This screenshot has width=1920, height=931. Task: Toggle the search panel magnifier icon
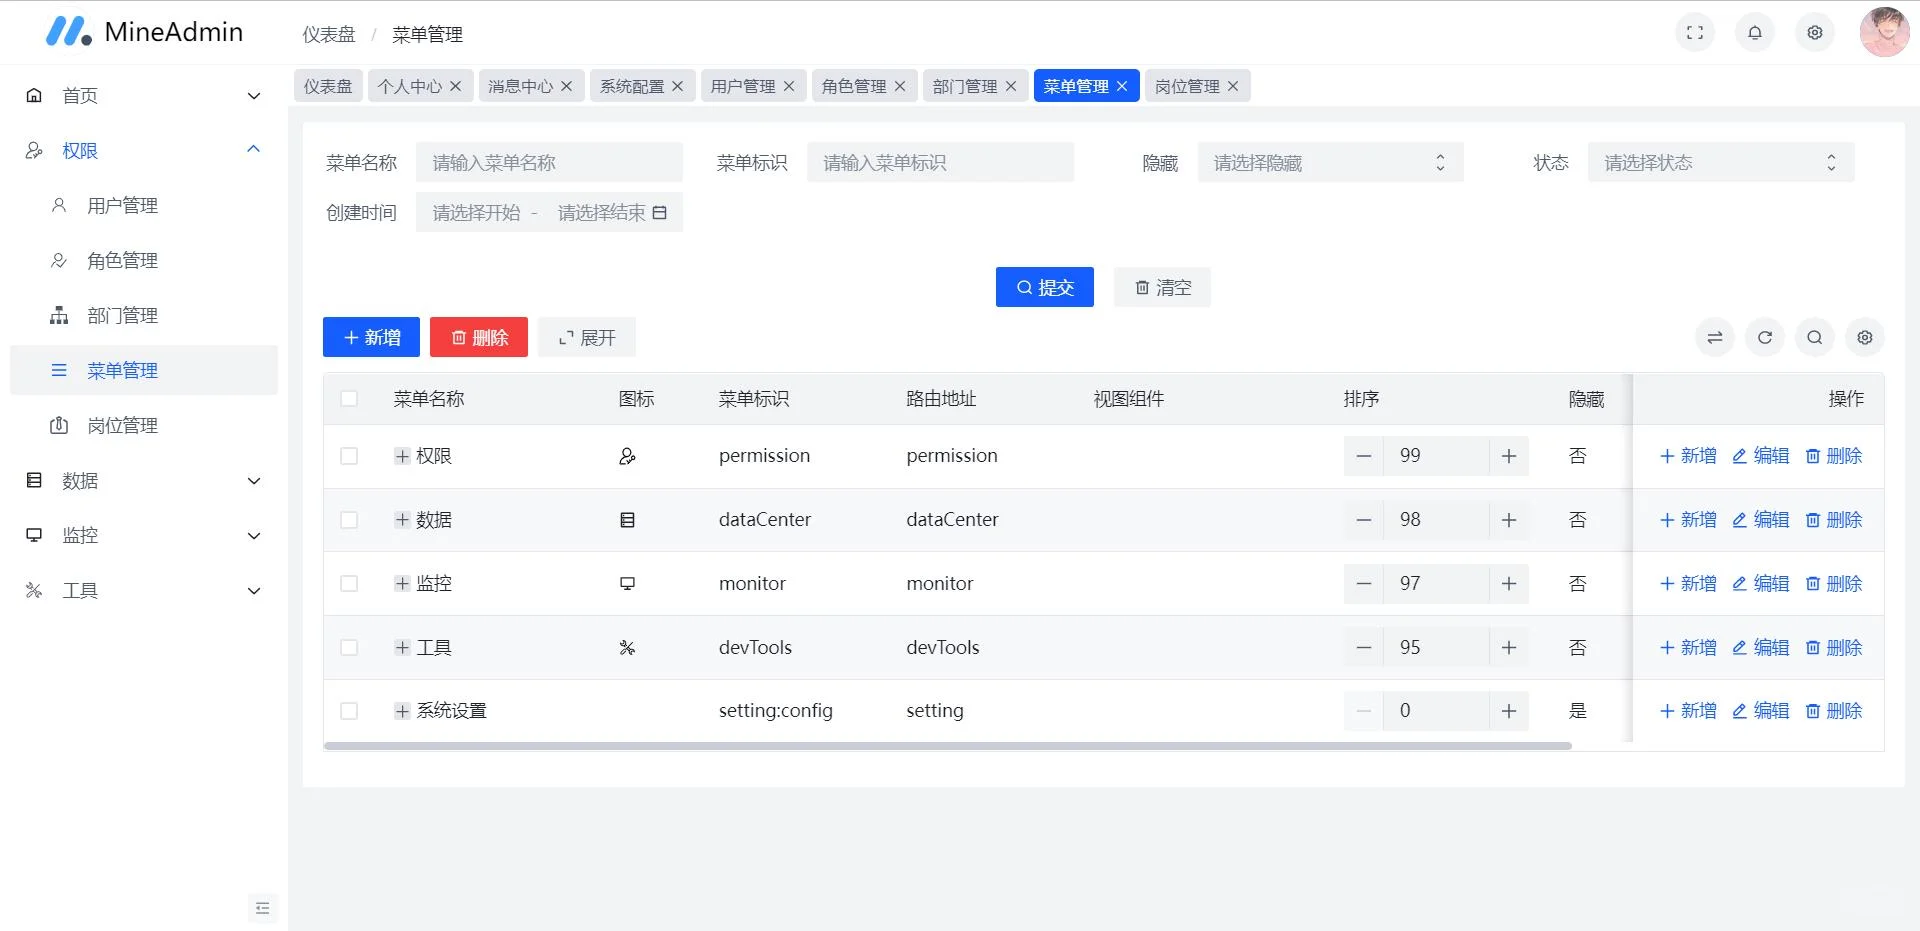tap(1815, 338)
